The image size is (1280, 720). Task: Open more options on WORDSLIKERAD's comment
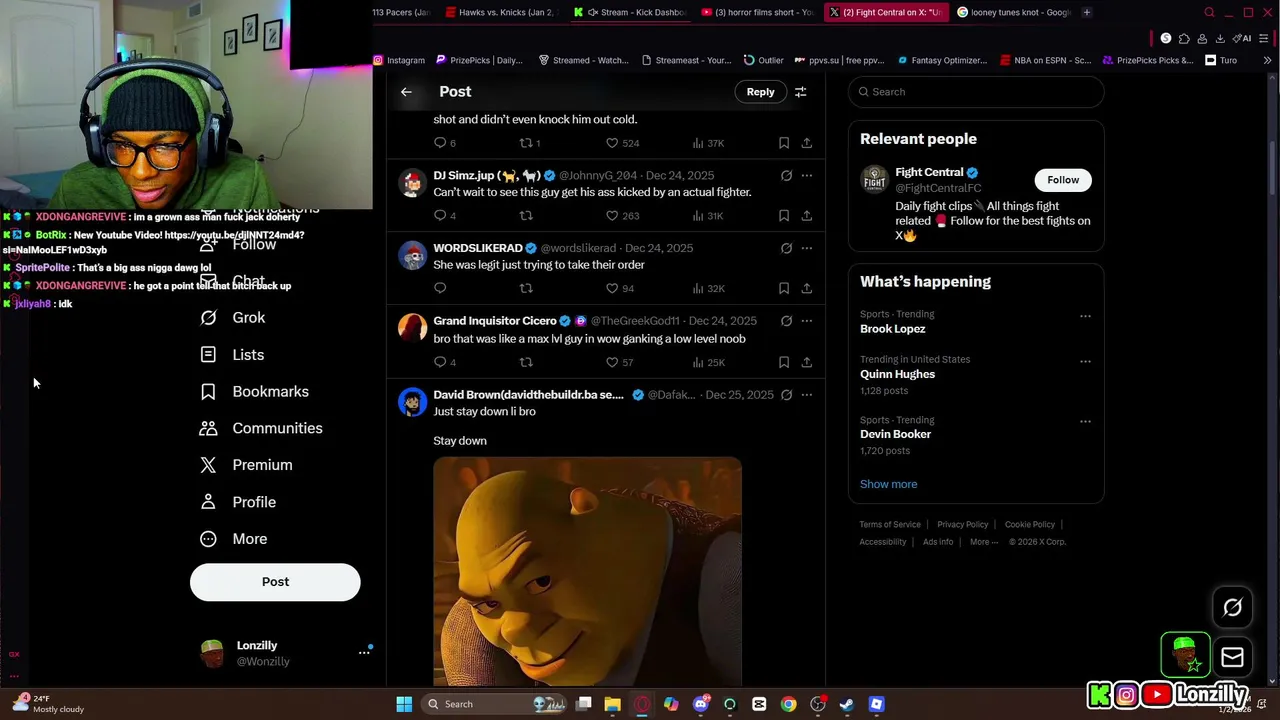807,248
